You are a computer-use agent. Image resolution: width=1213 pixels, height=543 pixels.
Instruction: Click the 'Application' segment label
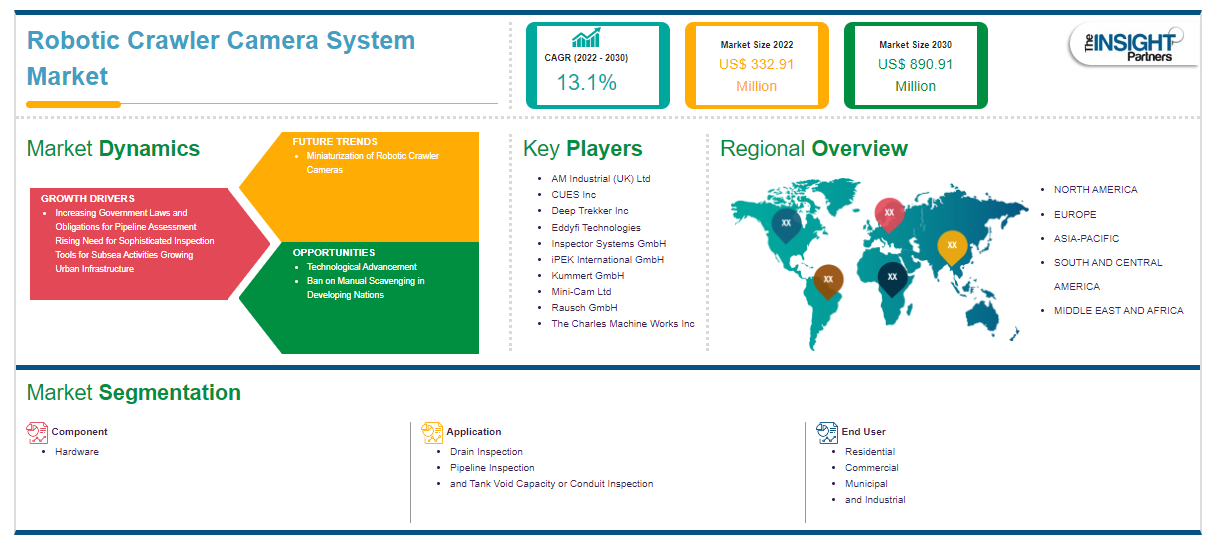pos(474,432)
